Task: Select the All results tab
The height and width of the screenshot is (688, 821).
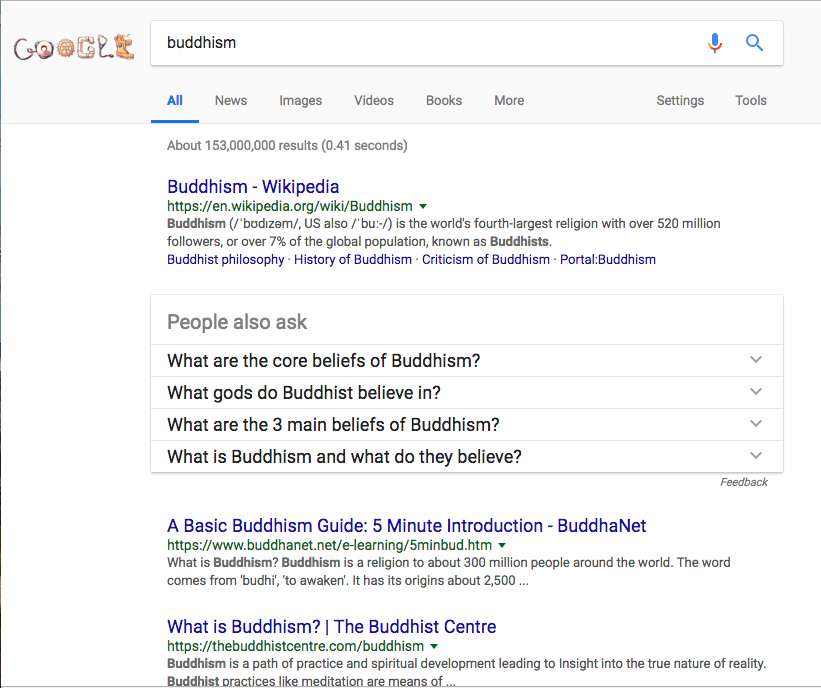Action: click(175, 101)
